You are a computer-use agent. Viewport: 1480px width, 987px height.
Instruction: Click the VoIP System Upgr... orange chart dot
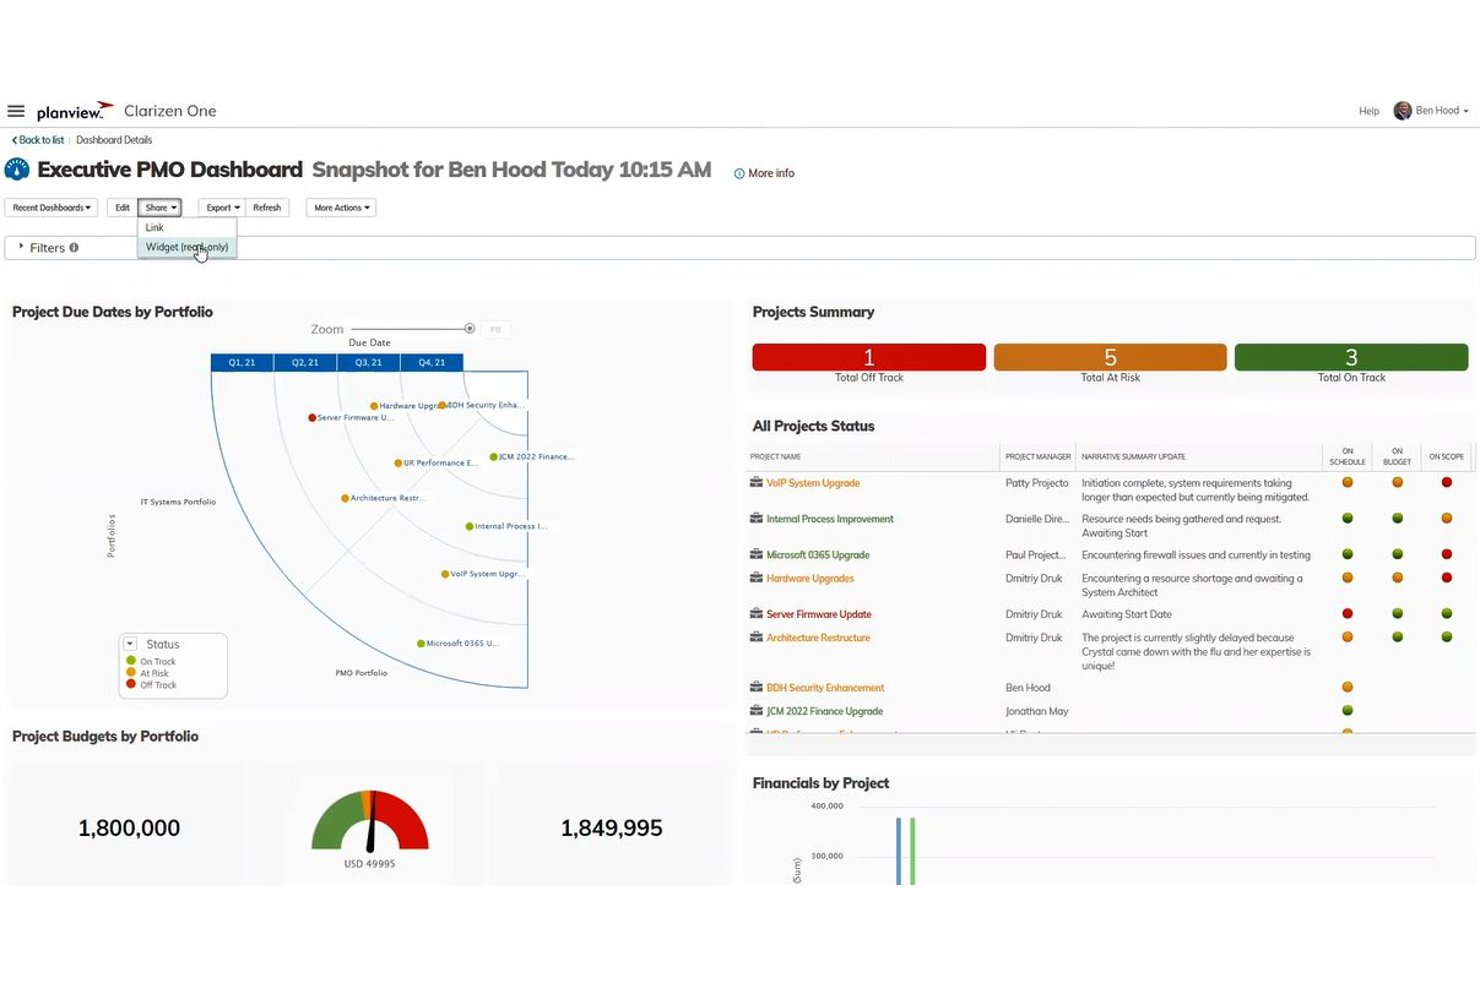click(445, 574)
